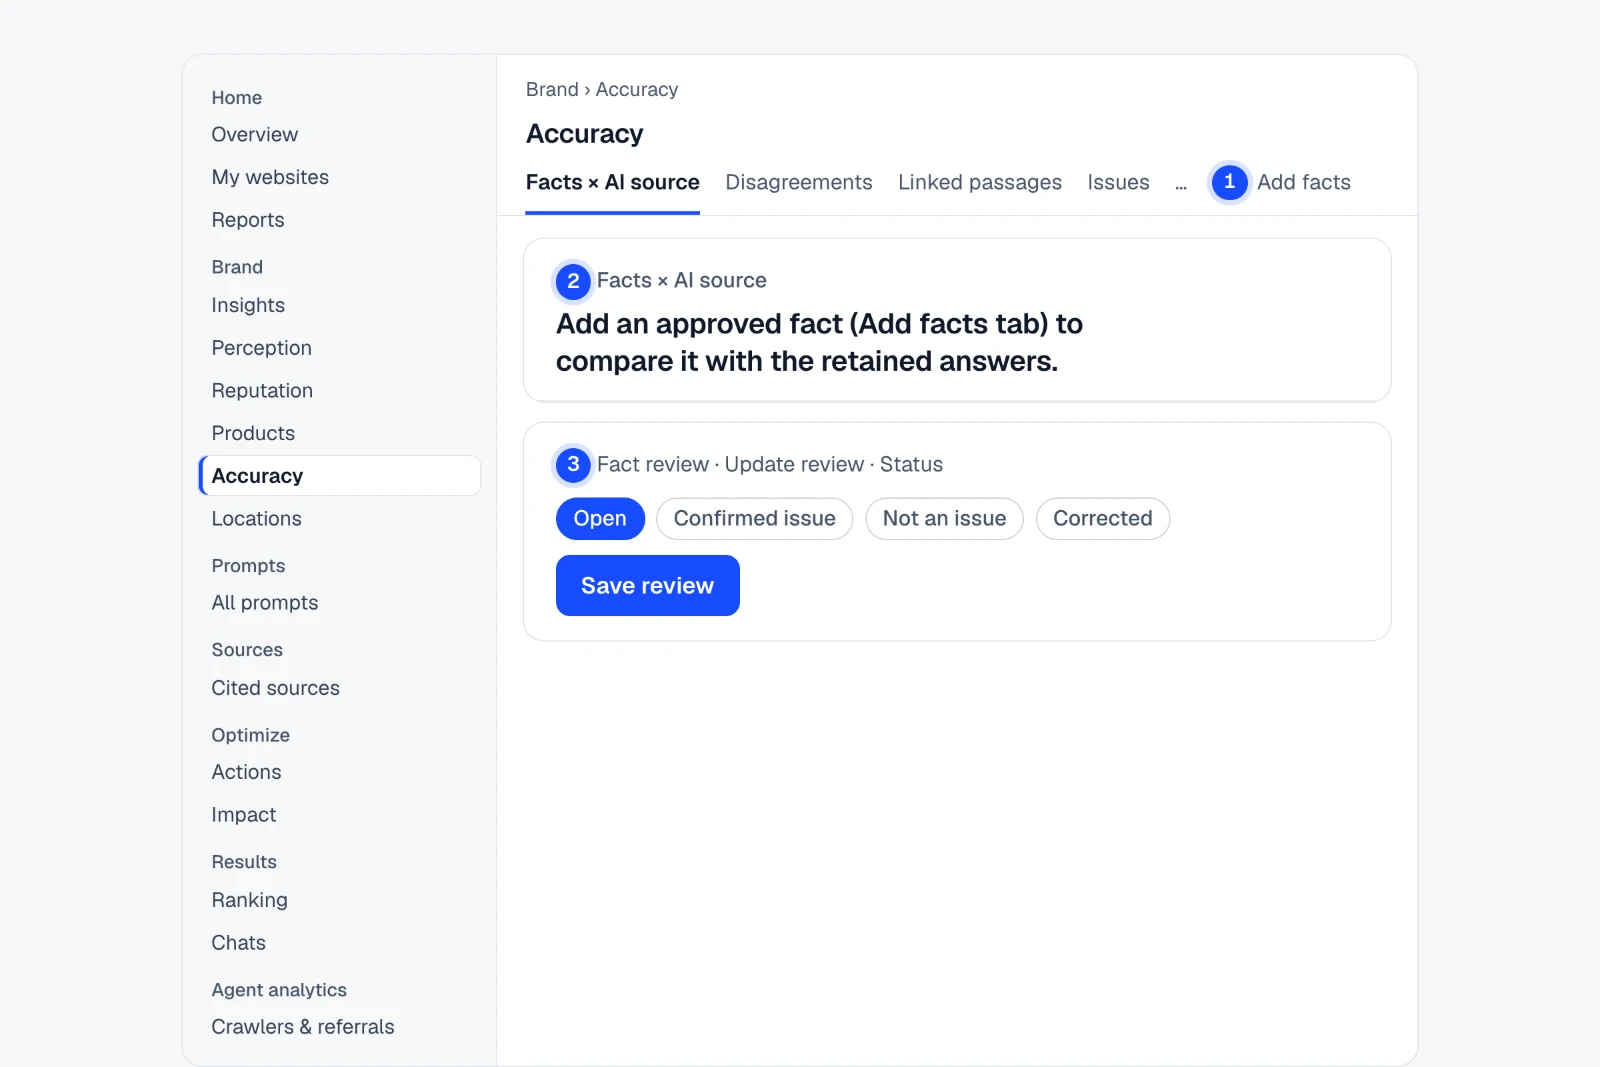Click the 'Facts × AI source' card label
This screenshot has width=1600, height=1067.
681,281
